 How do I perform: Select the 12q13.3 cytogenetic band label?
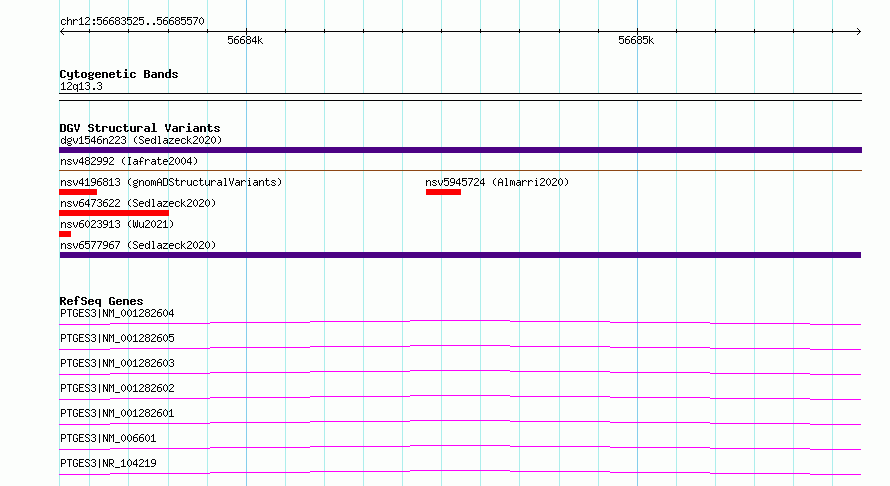coord(81,86)
